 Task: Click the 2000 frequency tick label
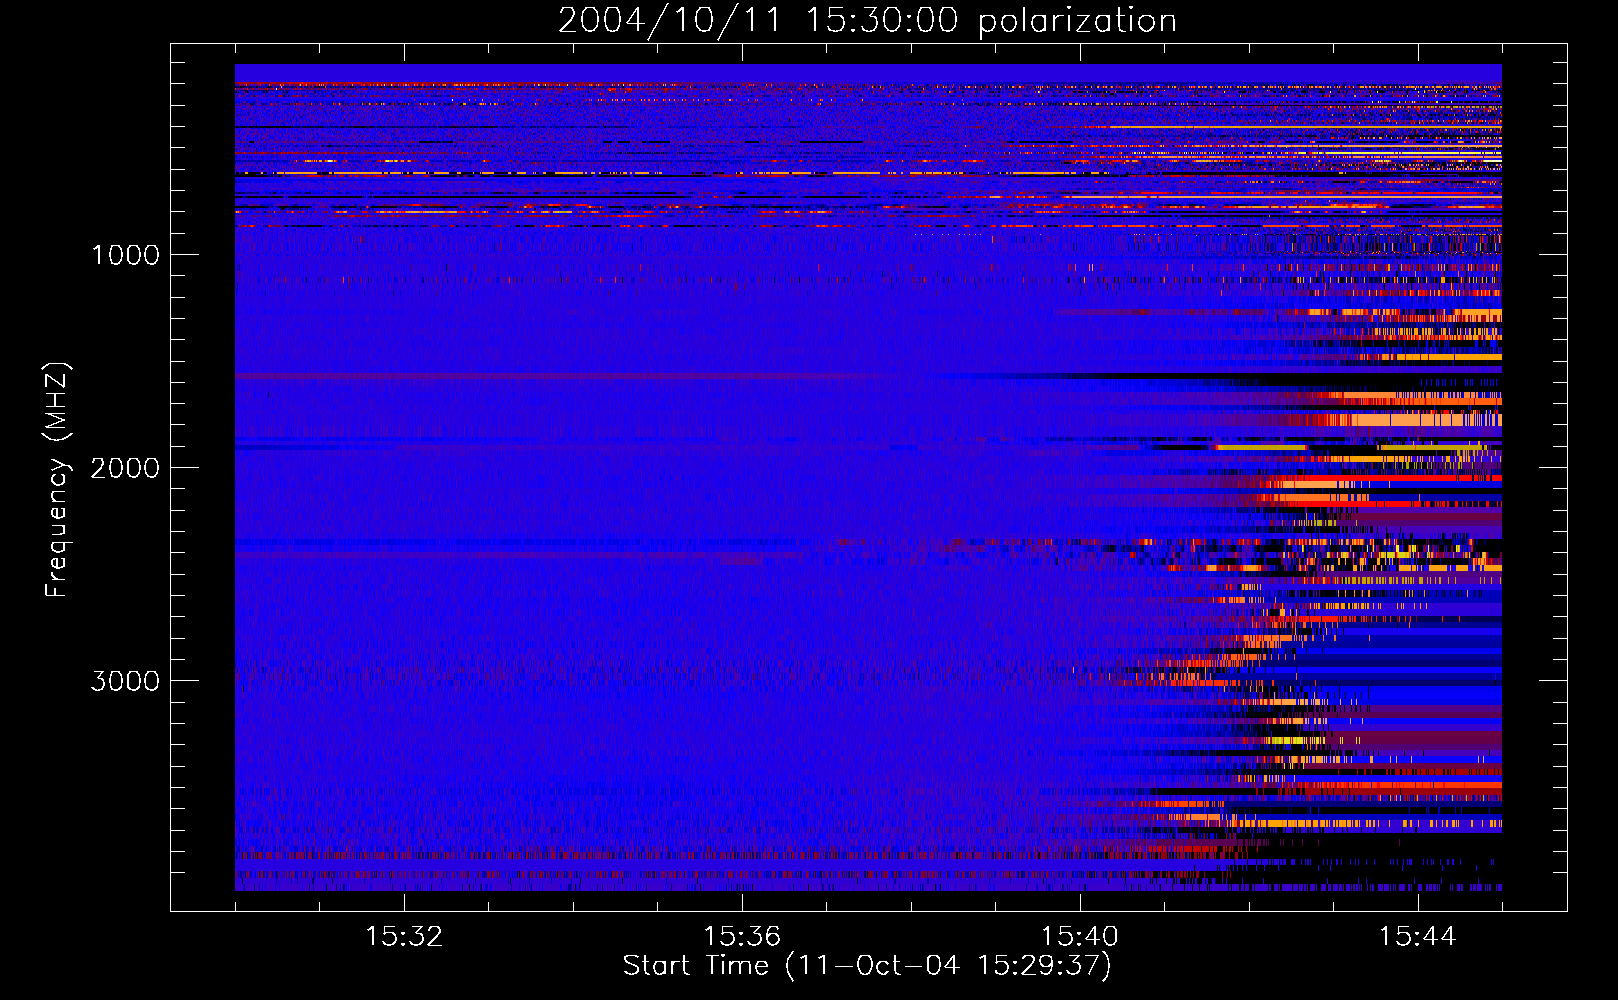pyautogui.click(x=125, y=468)
